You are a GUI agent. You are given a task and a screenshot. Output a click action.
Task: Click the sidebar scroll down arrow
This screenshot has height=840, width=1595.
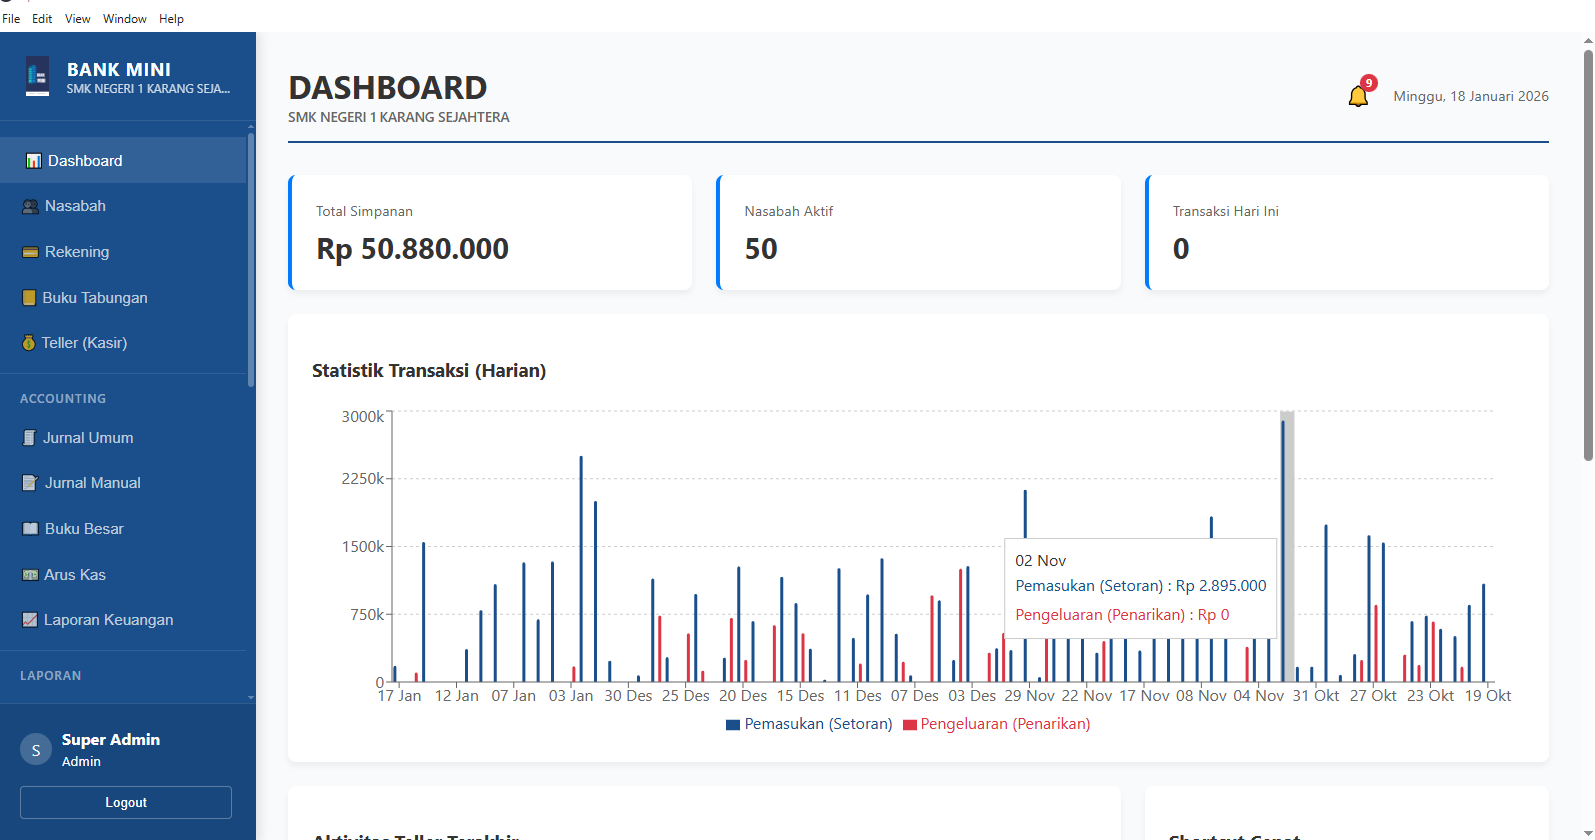tap(250, 698)
